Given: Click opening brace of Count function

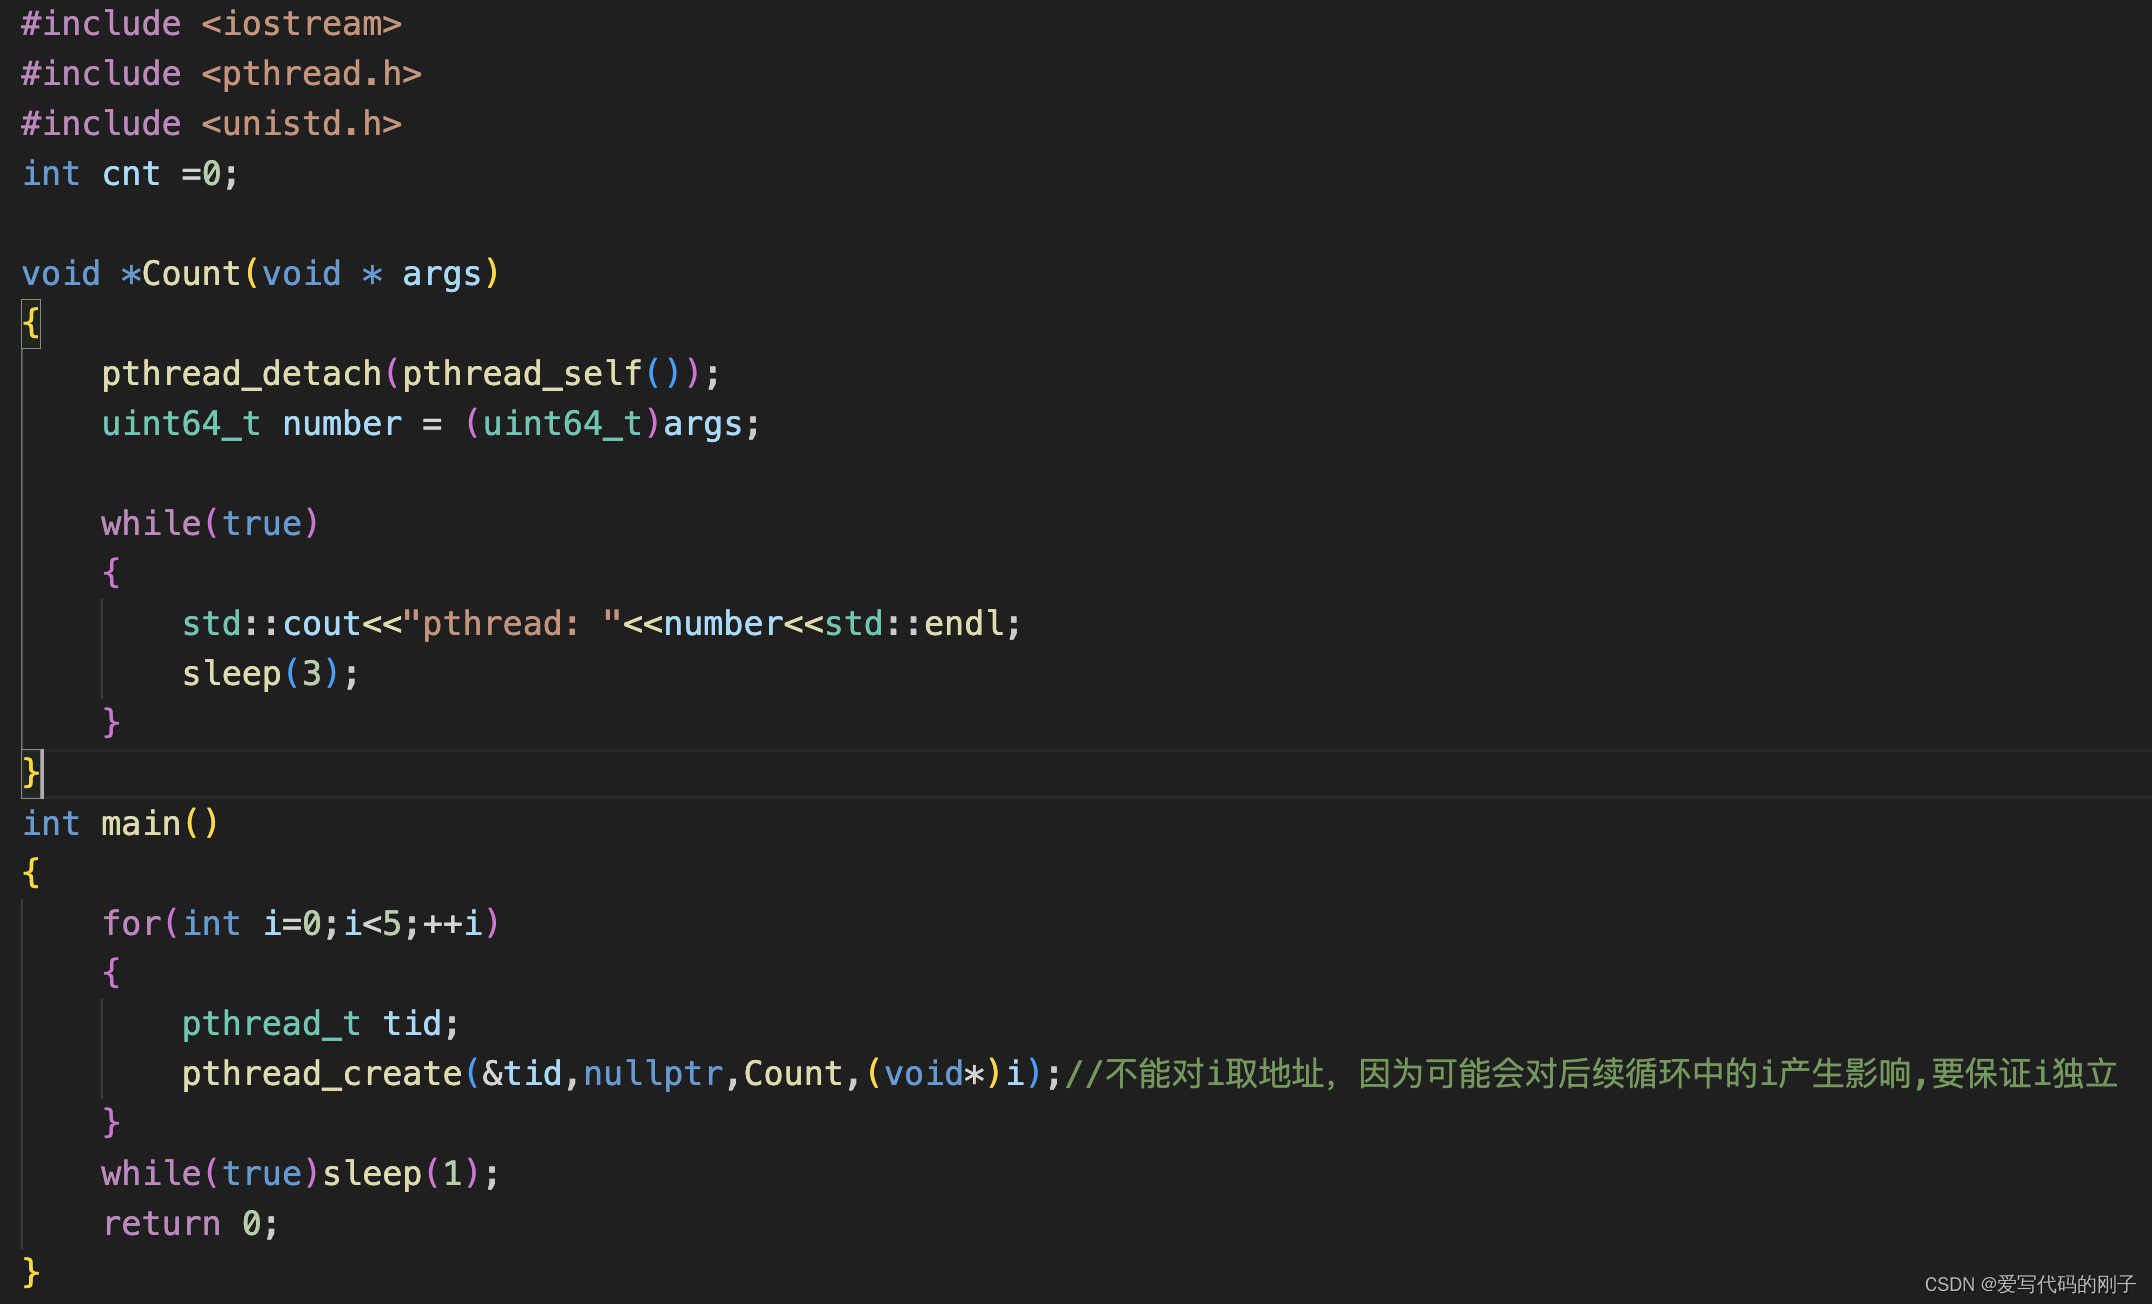Looking at the screenshot, I should [31, 324].
